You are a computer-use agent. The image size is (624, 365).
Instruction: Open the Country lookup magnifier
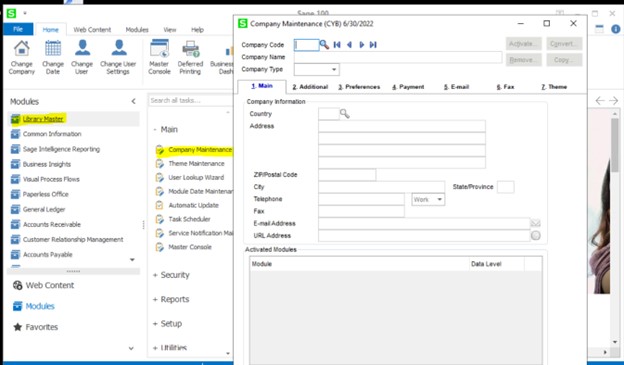pyautogui.click(x=345, y=114)
